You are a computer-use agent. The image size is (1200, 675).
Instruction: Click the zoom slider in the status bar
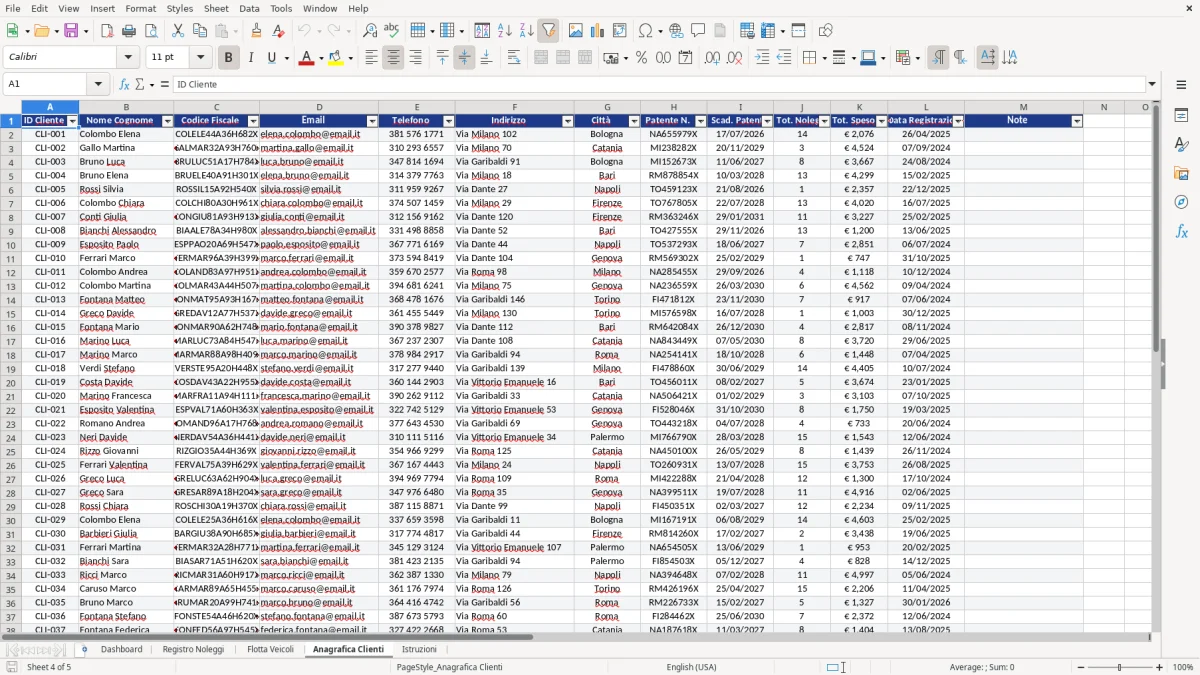click(1120, 667)
